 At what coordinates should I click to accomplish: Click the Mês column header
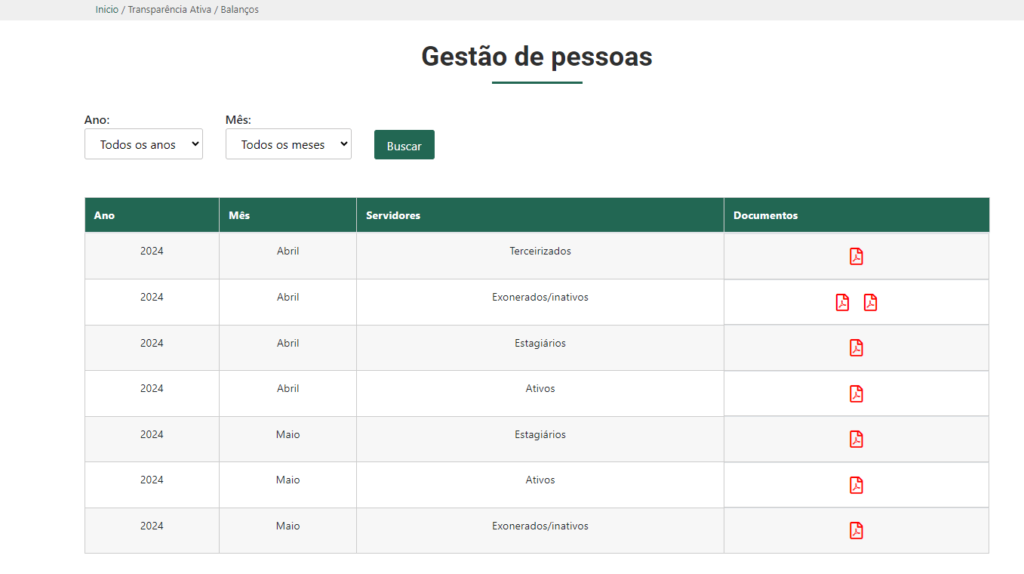coord(239,215)
